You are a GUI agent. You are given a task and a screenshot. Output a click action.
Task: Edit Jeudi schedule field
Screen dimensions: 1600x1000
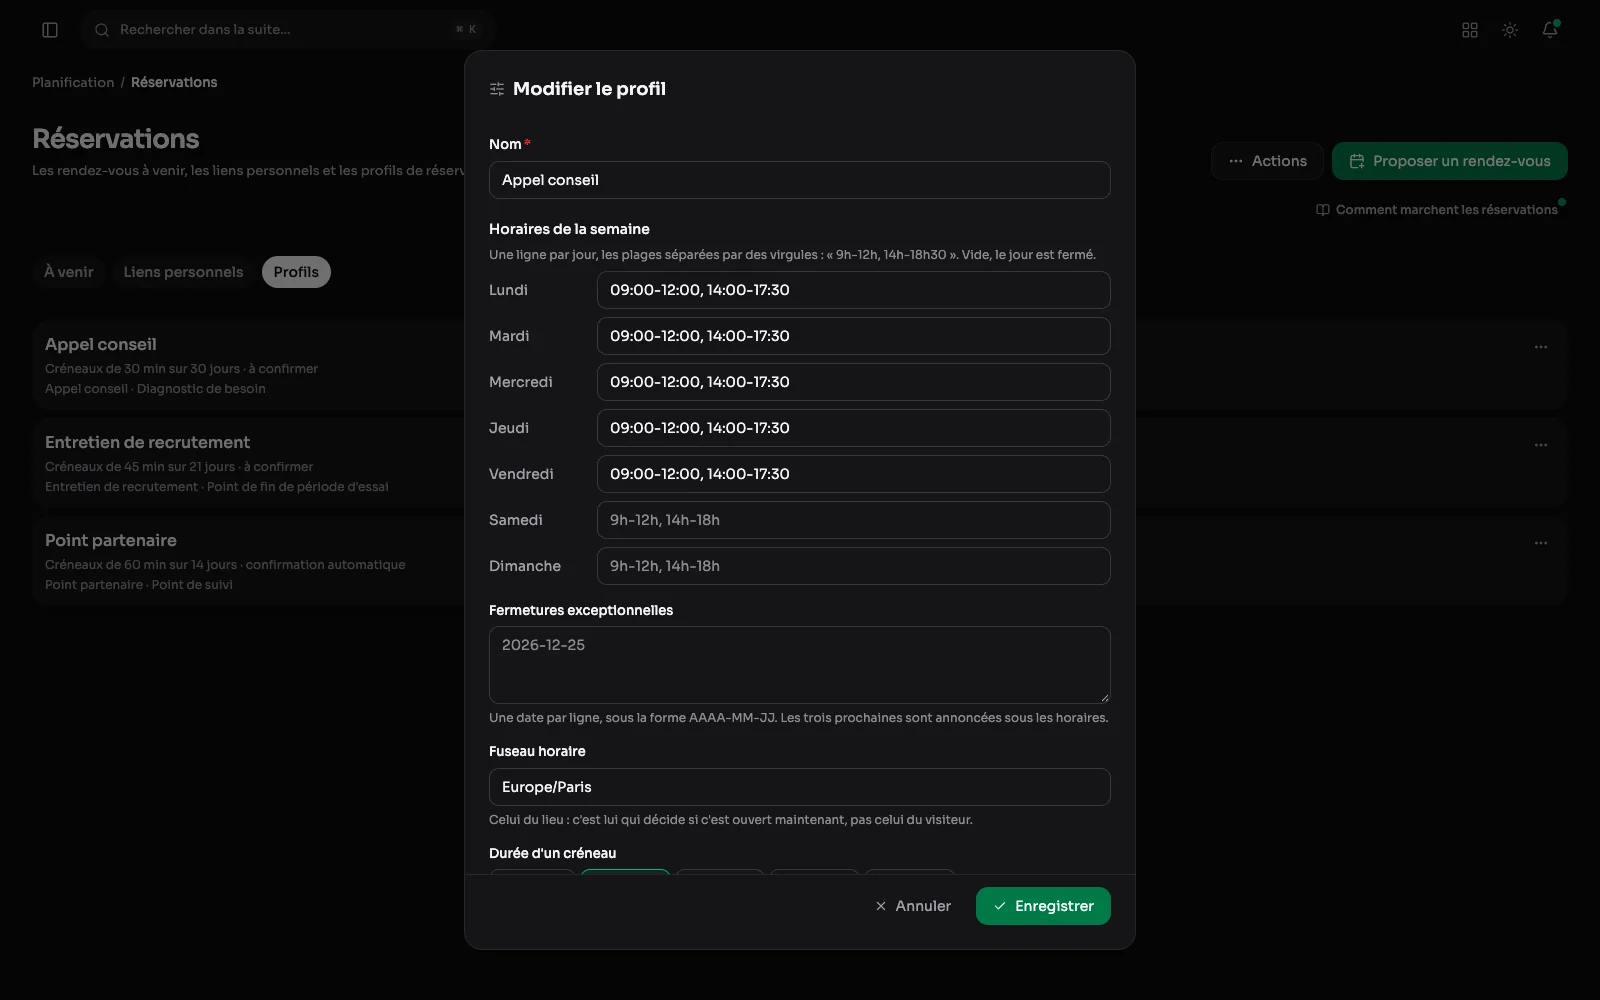pos(854,428)
